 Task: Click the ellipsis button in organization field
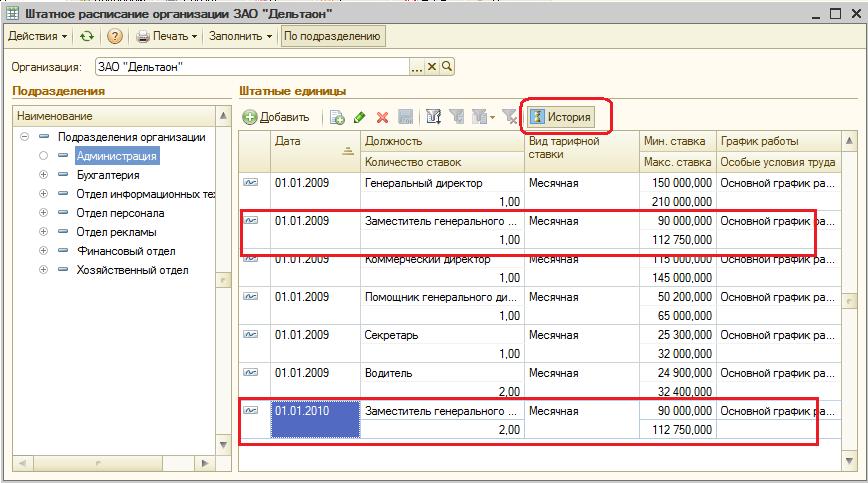coord(417,67)
